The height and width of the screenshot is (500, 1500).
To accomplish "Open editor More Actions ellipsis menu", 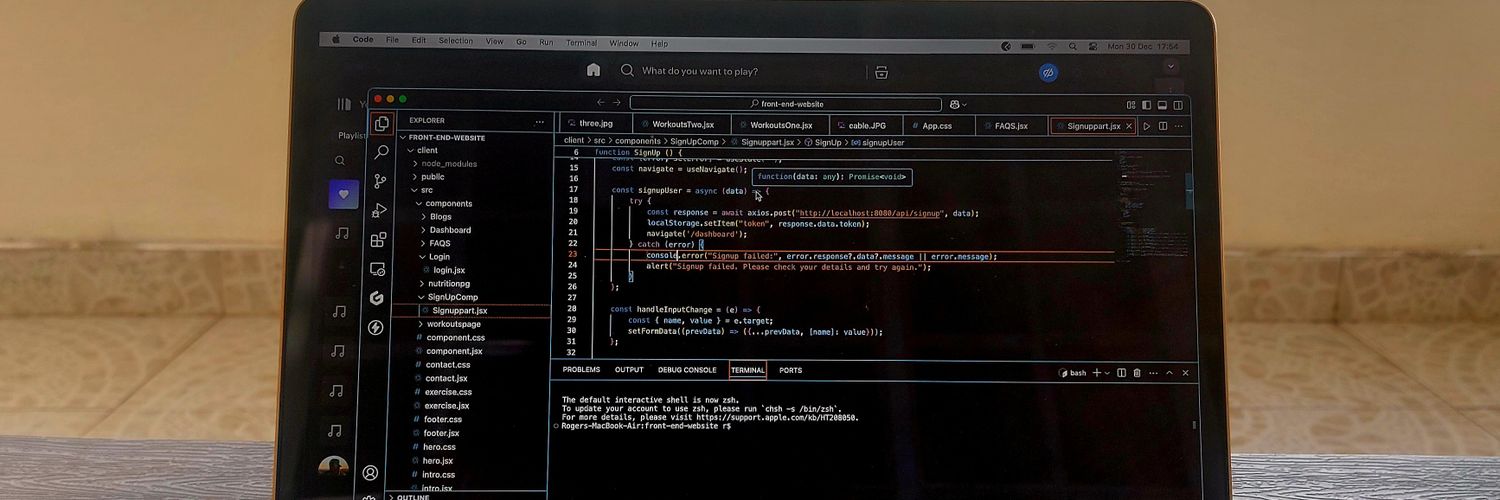I will pos(1180,126).
